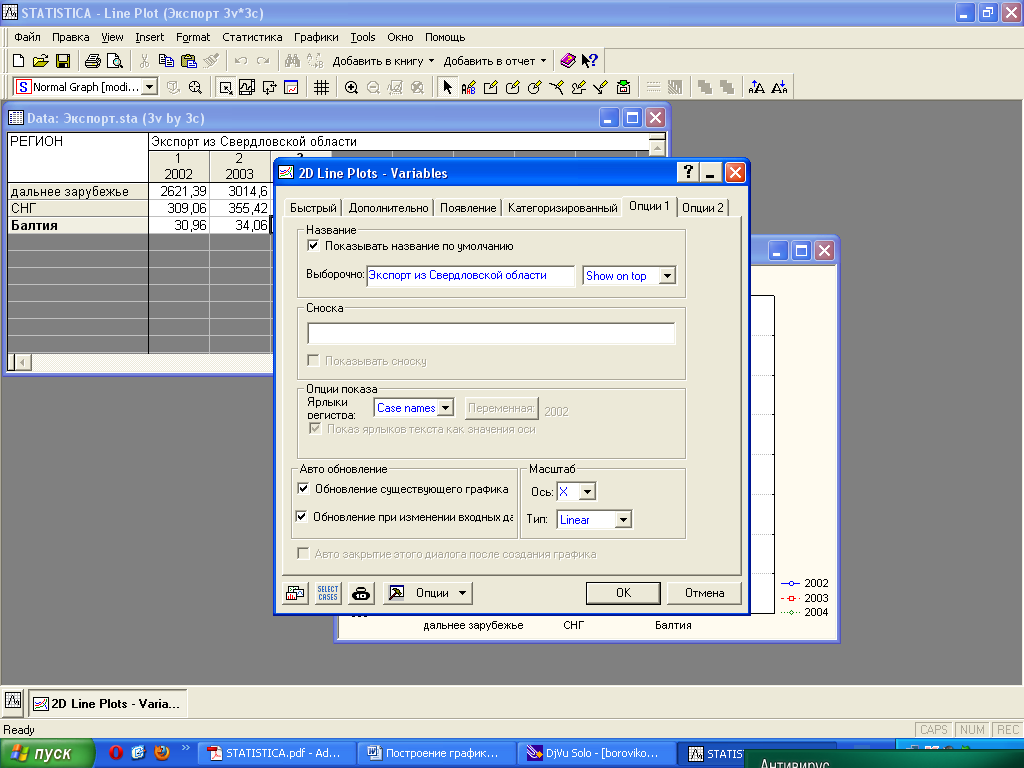Open the Ось X axis dropdown
The width and height of the screenshot is (1024, 768).
[x=588, y=491]
